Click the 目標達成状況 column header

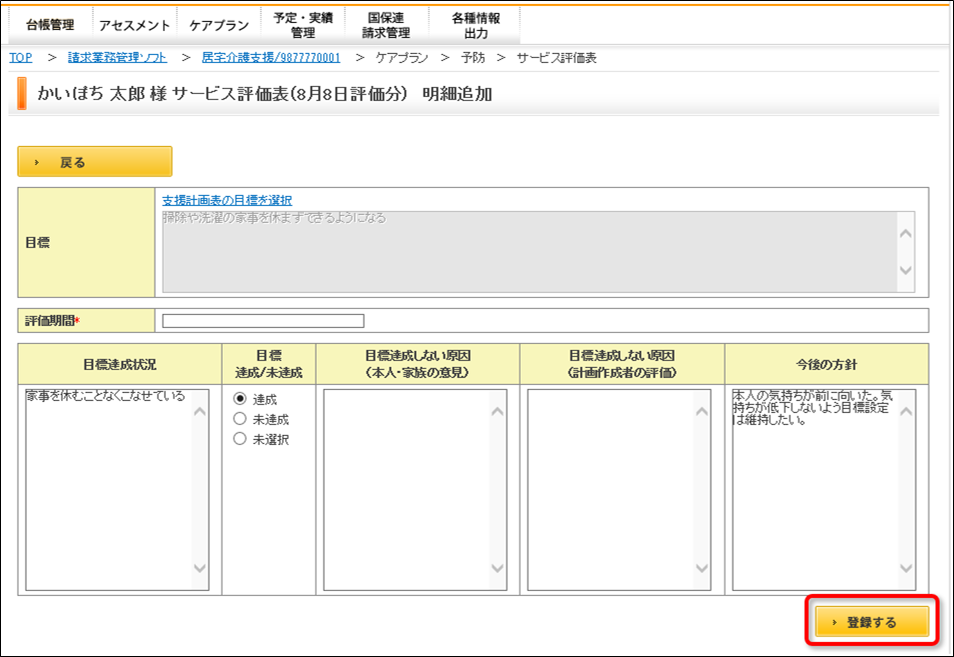click(x=120, y=364)
